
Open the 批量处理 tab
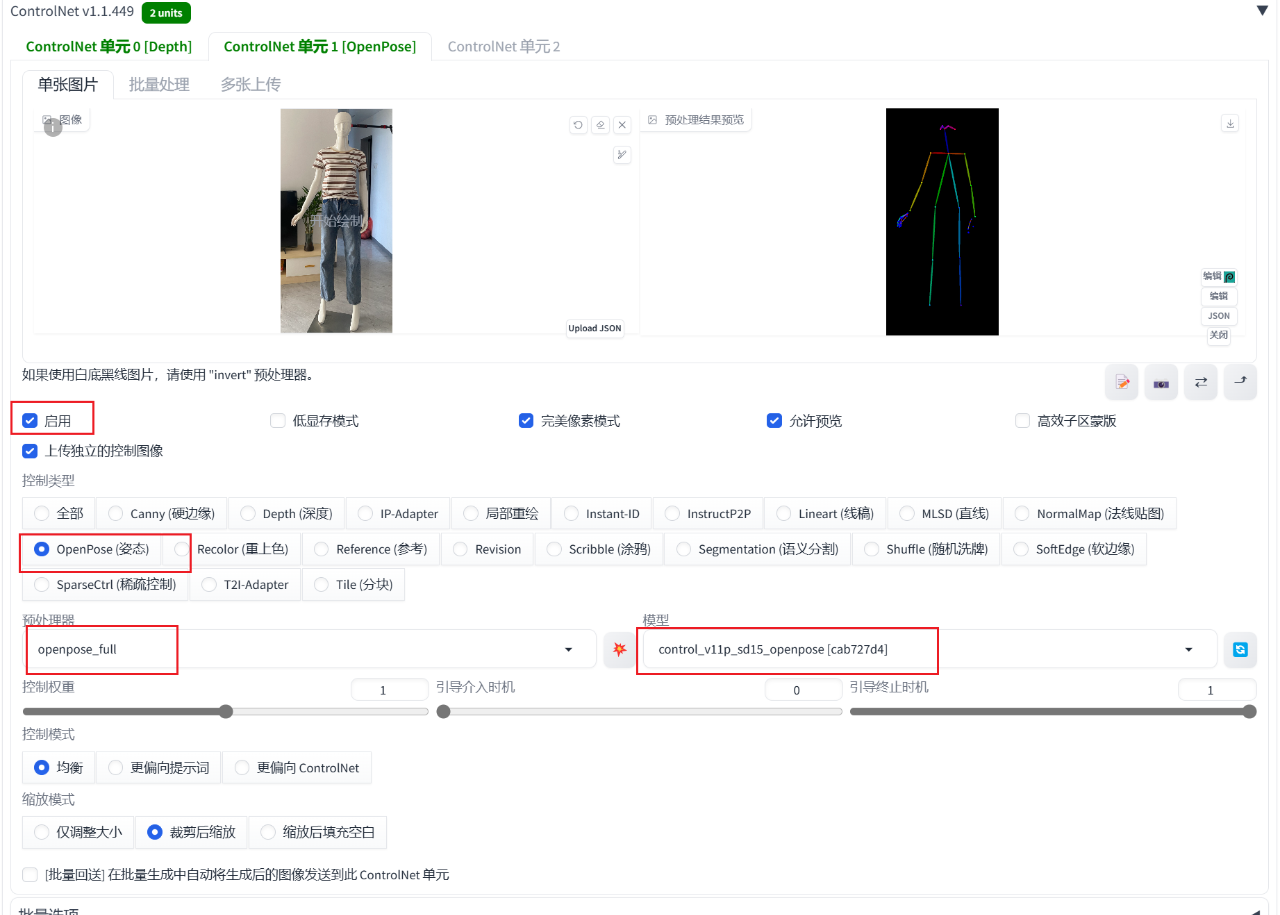tap(159, 85)
